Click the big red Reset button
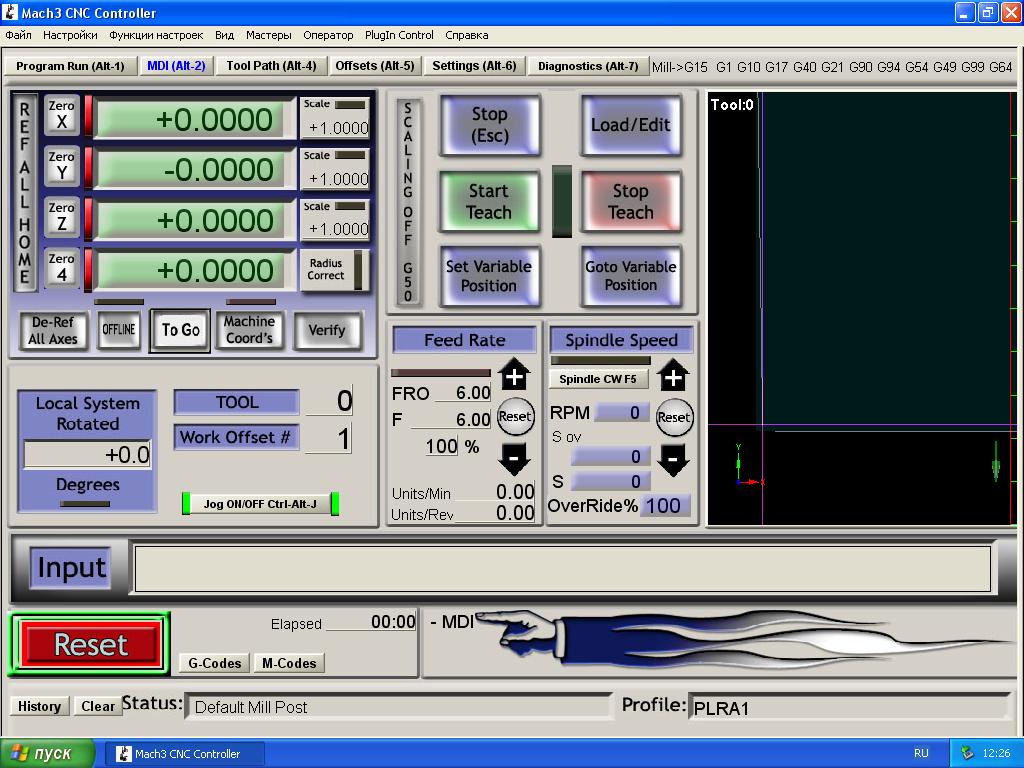The image size is (1024, 768). click(90, 645)
